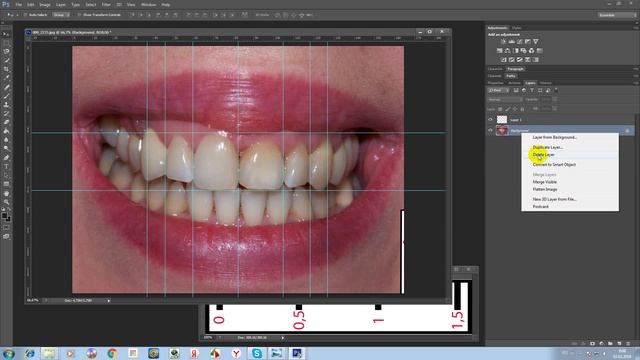
Task: Add a Levels adjustment
Action: click(x=511, y=41)
